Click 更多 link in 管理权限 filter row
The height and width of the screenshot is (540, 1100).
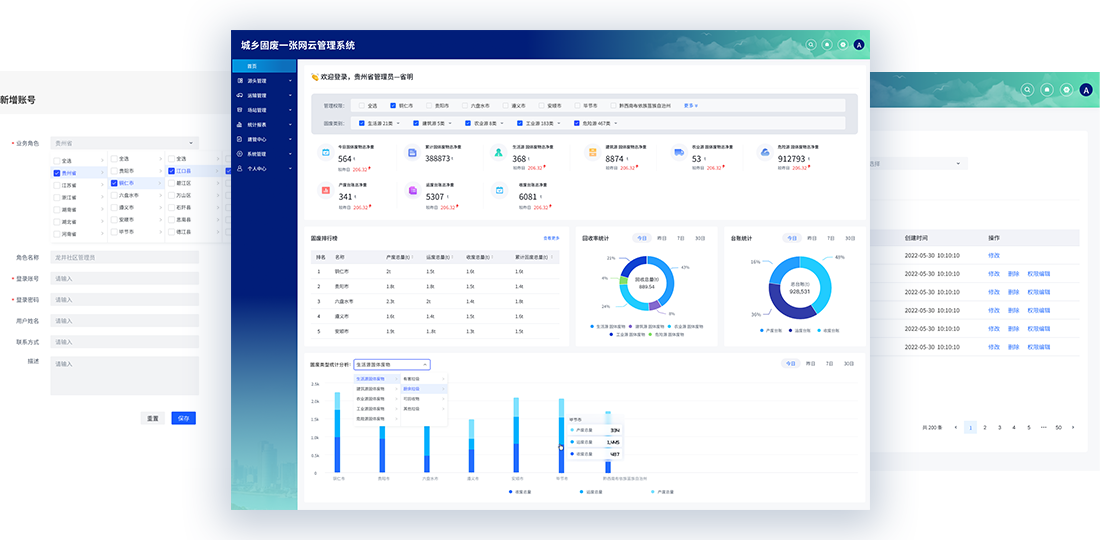pyautogui.click(x=690, y=105)
